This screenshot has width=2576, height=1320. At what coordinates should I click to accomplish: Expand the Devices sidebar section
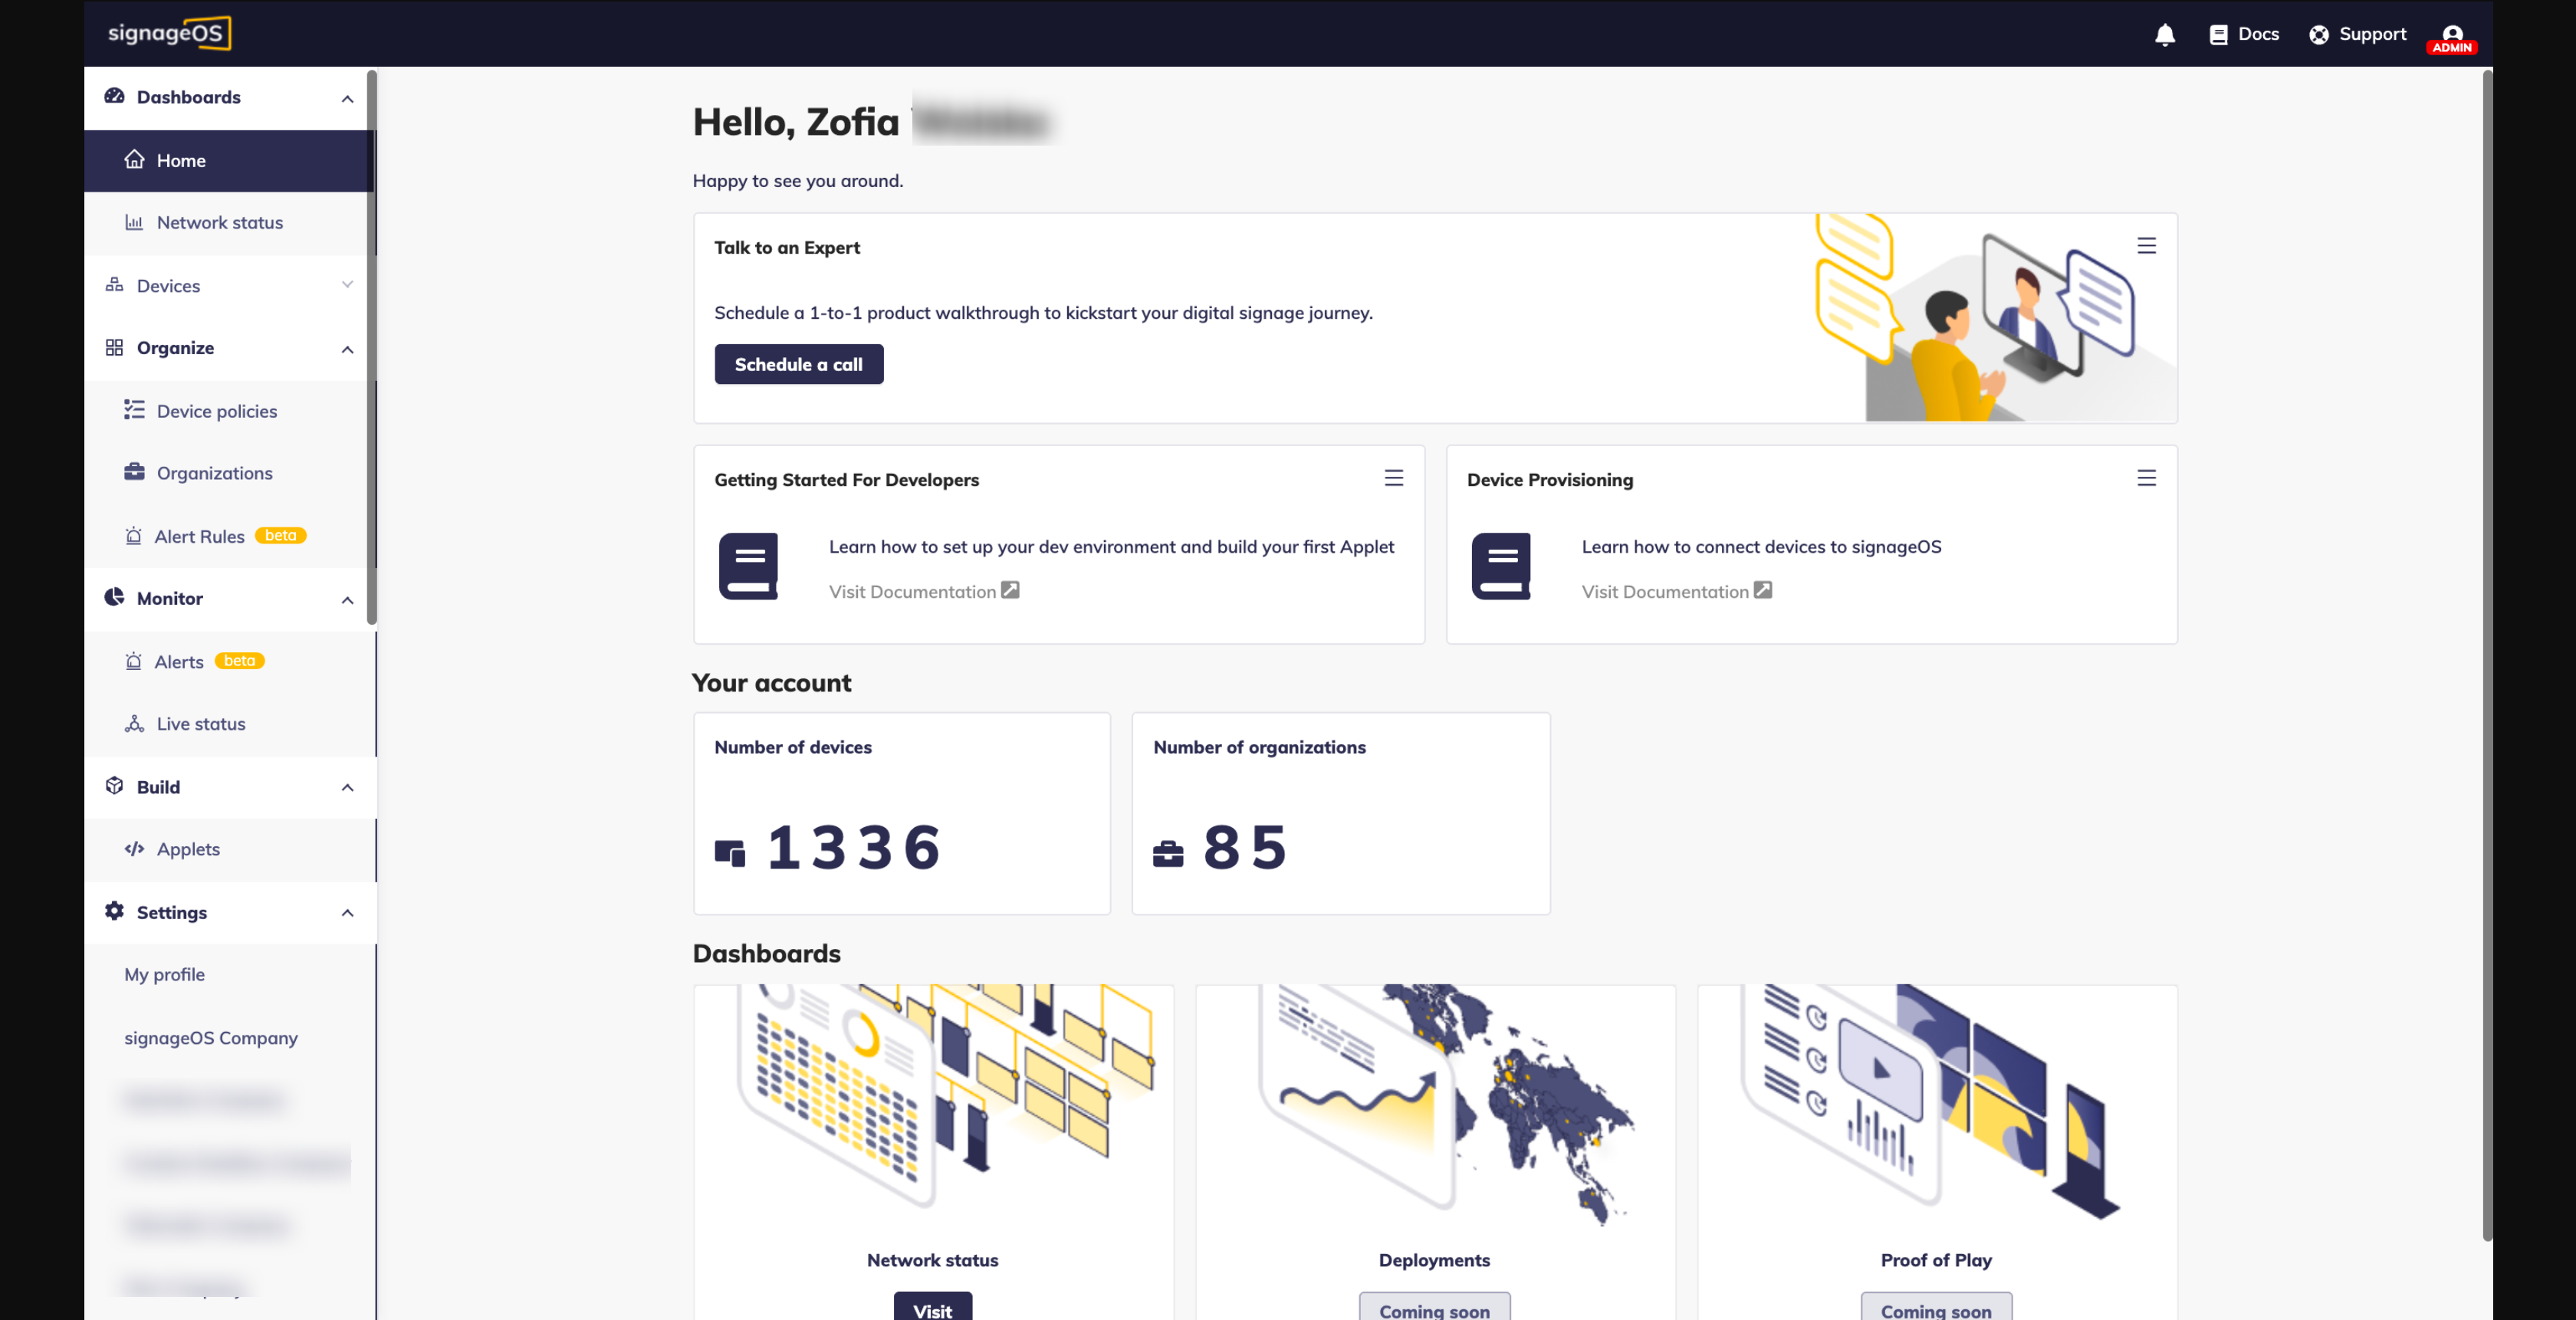(347, 285)
